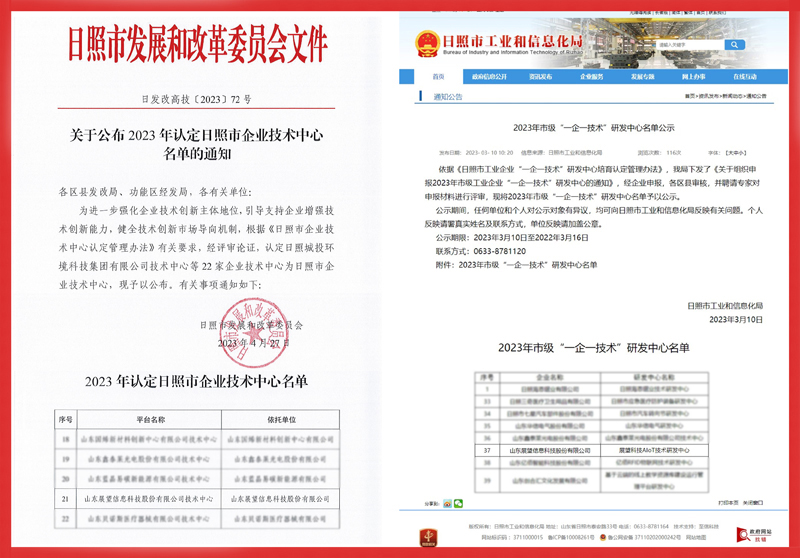Image resolution: width=800 pixels, height=558 pixels.
Task: Open the 资讯发布 navigation tab
Action: [x=541, y=76]
